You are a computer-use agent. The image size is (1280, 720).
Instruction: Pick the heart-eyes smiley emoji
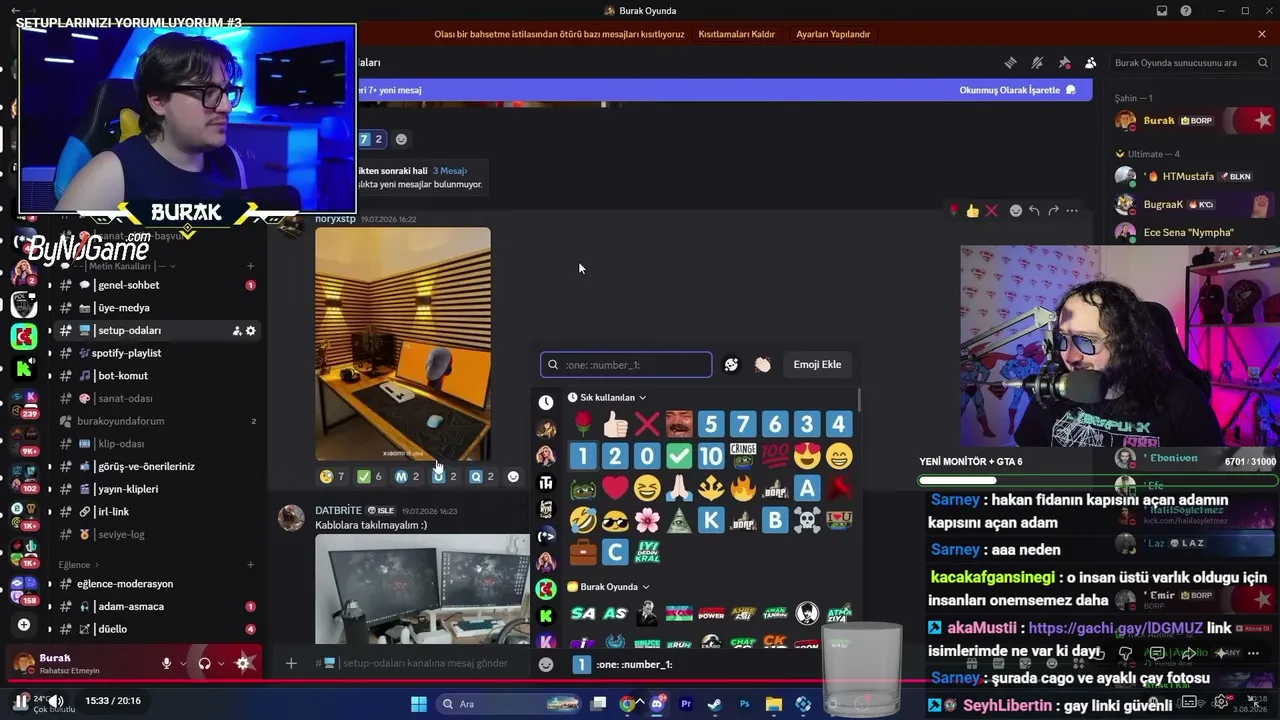tap(807, 456)
